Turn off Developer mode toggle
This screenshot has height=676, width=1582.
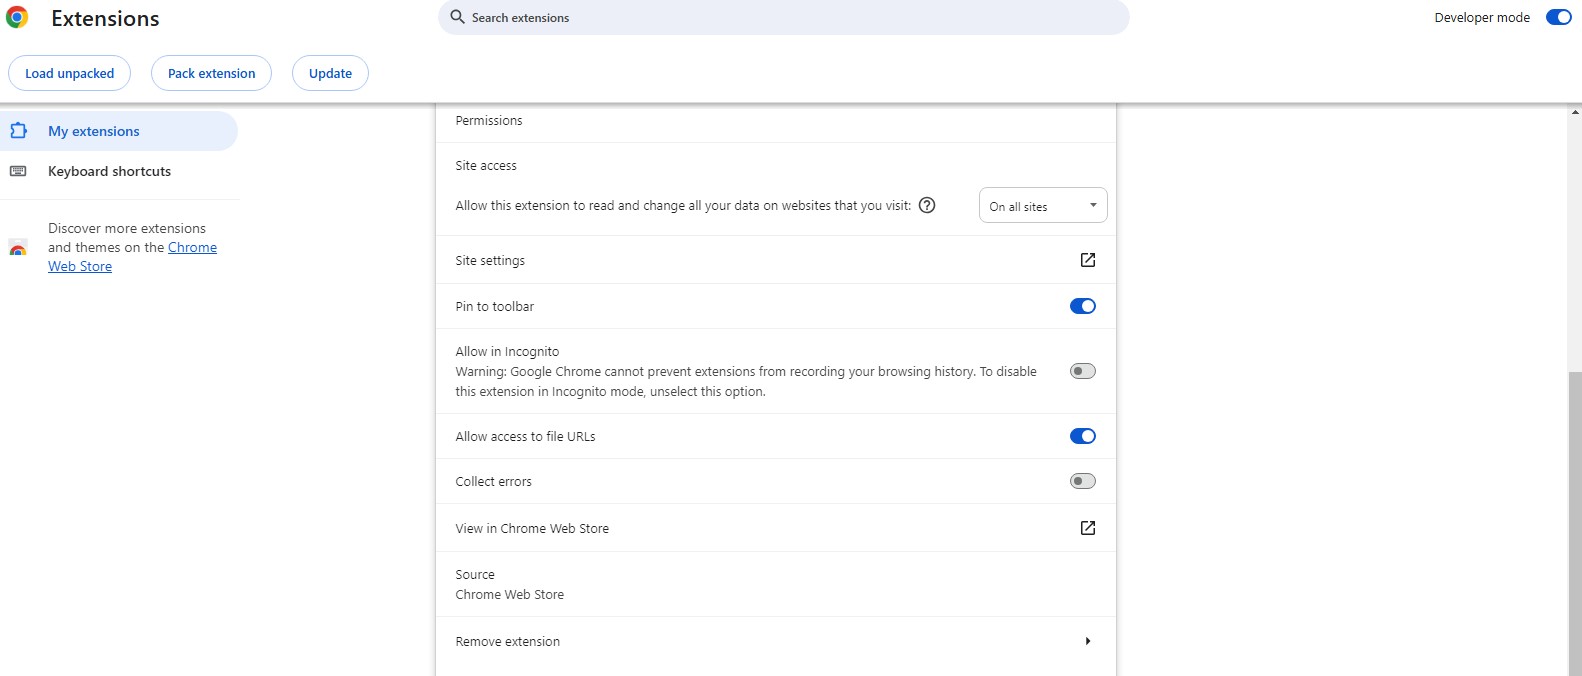point(1558,17)
